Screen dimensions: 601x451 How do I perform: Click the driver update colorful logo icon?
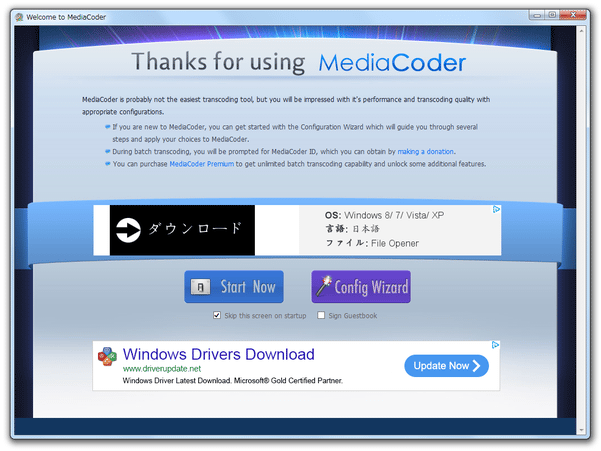point(107,357)
